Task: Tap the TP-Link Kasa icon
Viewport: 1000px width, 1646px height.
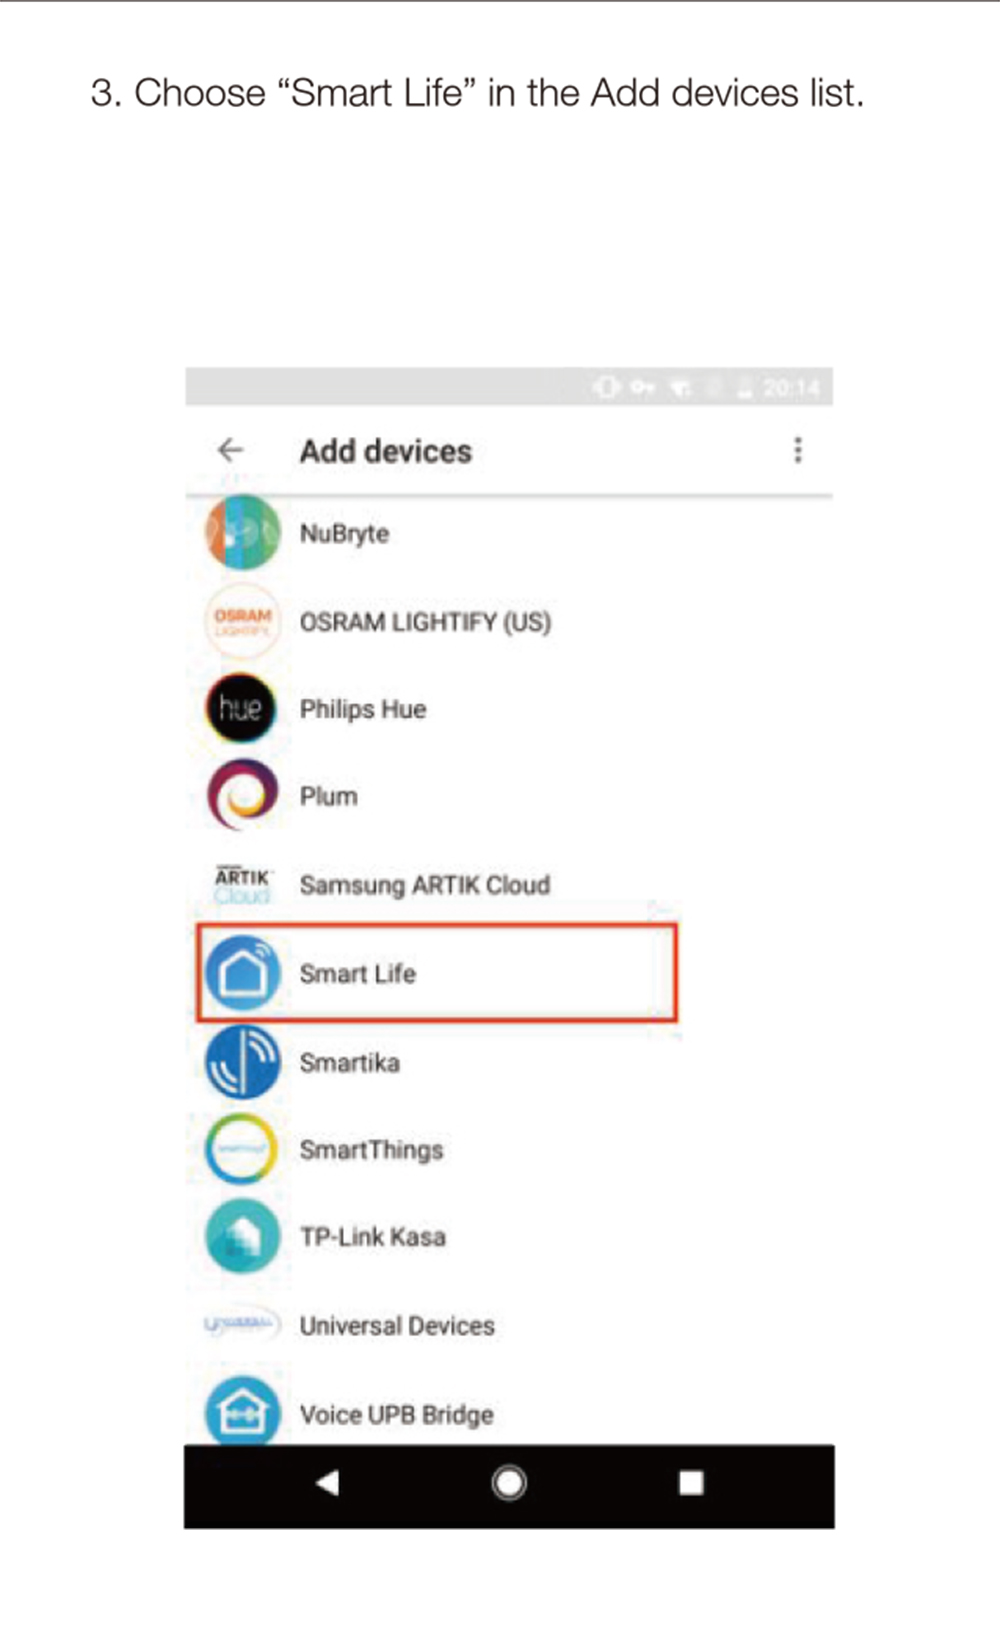Action: (x=243, y=1236)
